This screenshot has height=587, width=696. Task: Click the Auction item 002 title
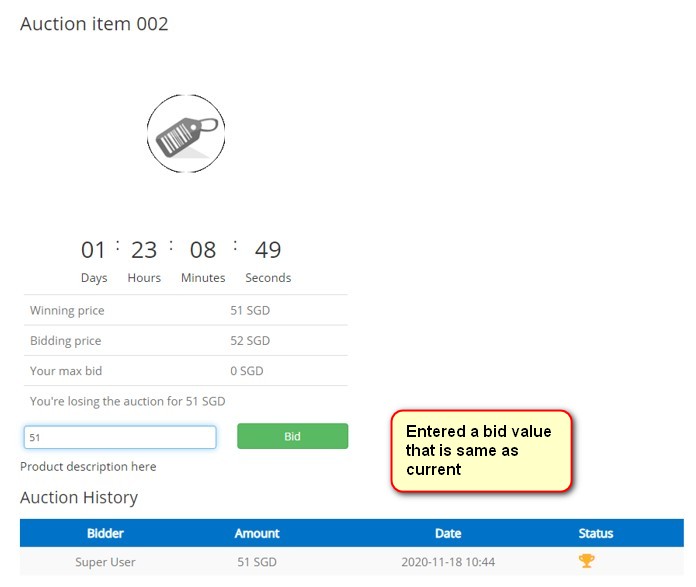pyautogui.click(x=94, y=24)
